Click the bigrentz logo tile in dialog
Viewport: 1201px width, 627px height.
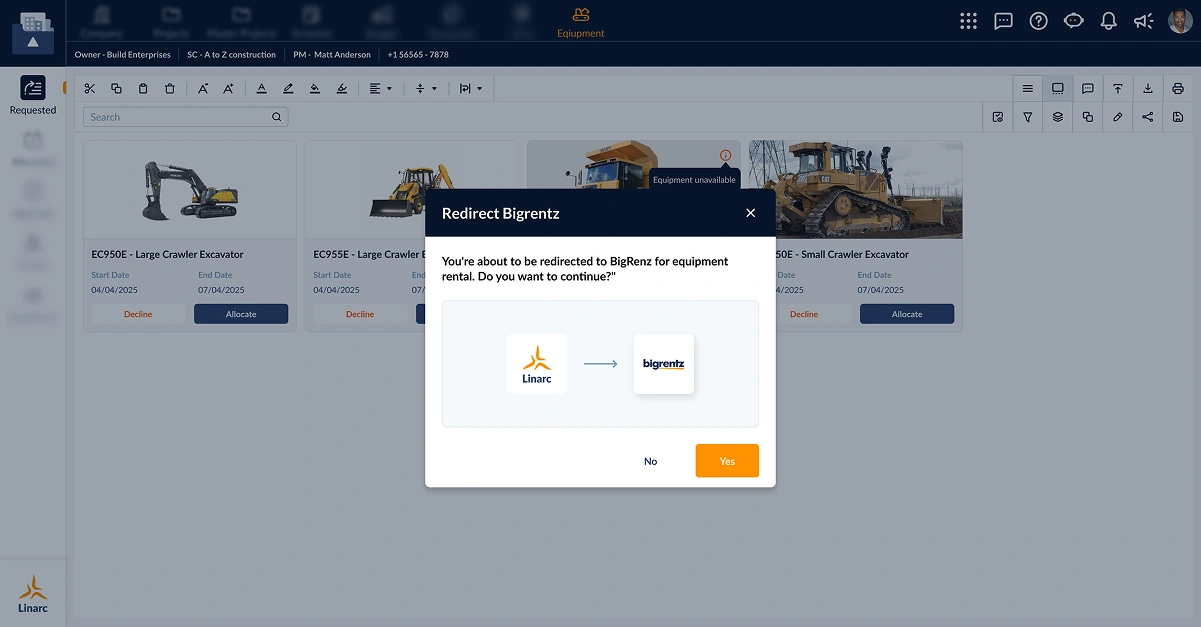[x=664, y=364]
